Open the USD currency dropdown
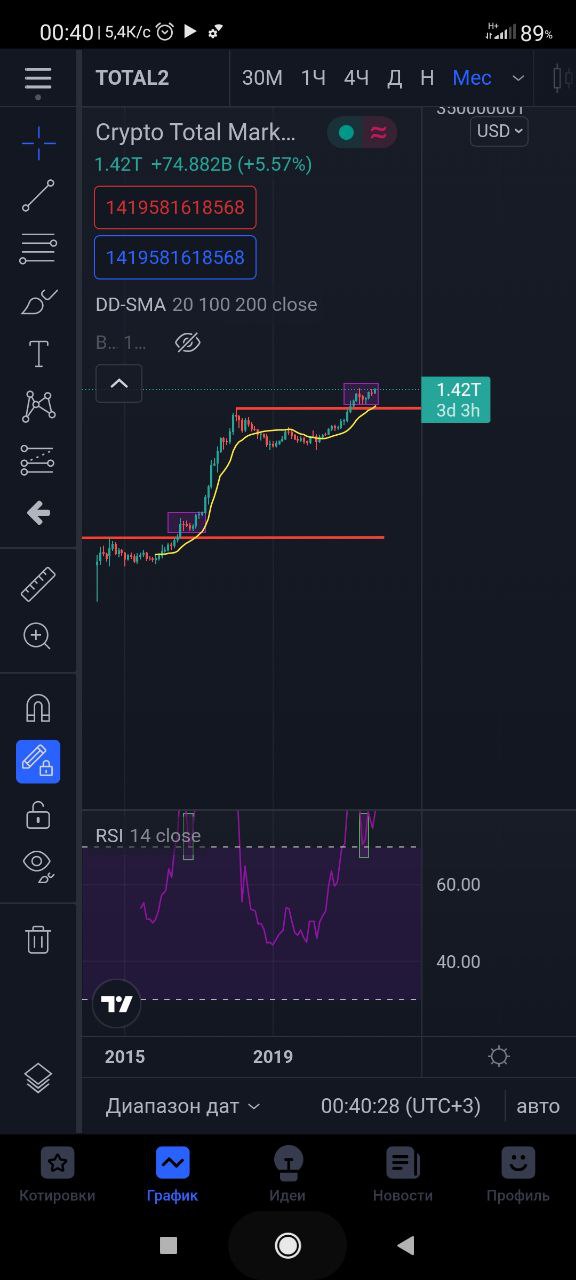576x1280 pixels. [x=499, y=131]
